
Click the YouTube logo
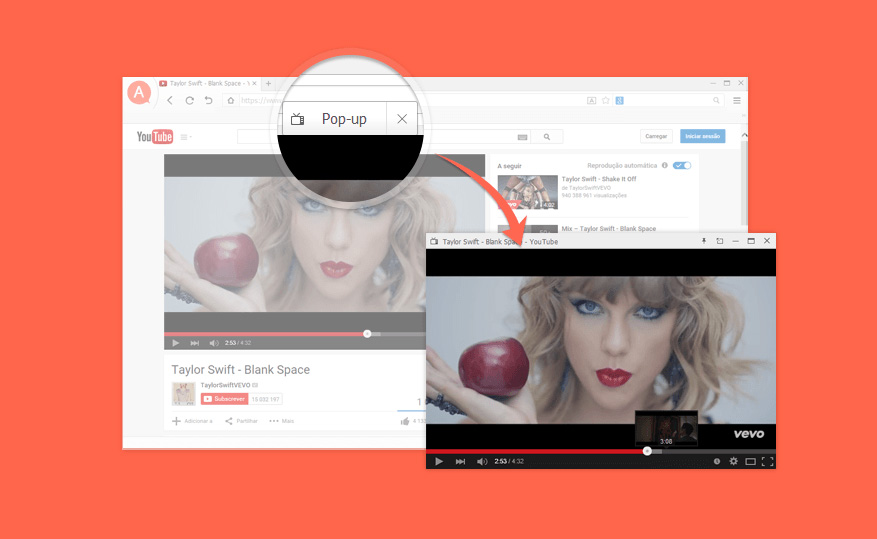155,136
